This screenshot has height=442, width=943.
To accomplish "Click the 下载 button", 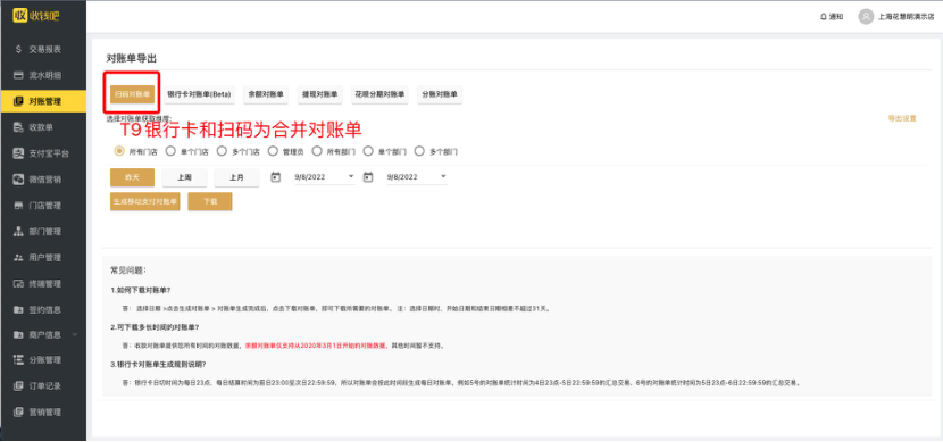I will pos(210,201).
